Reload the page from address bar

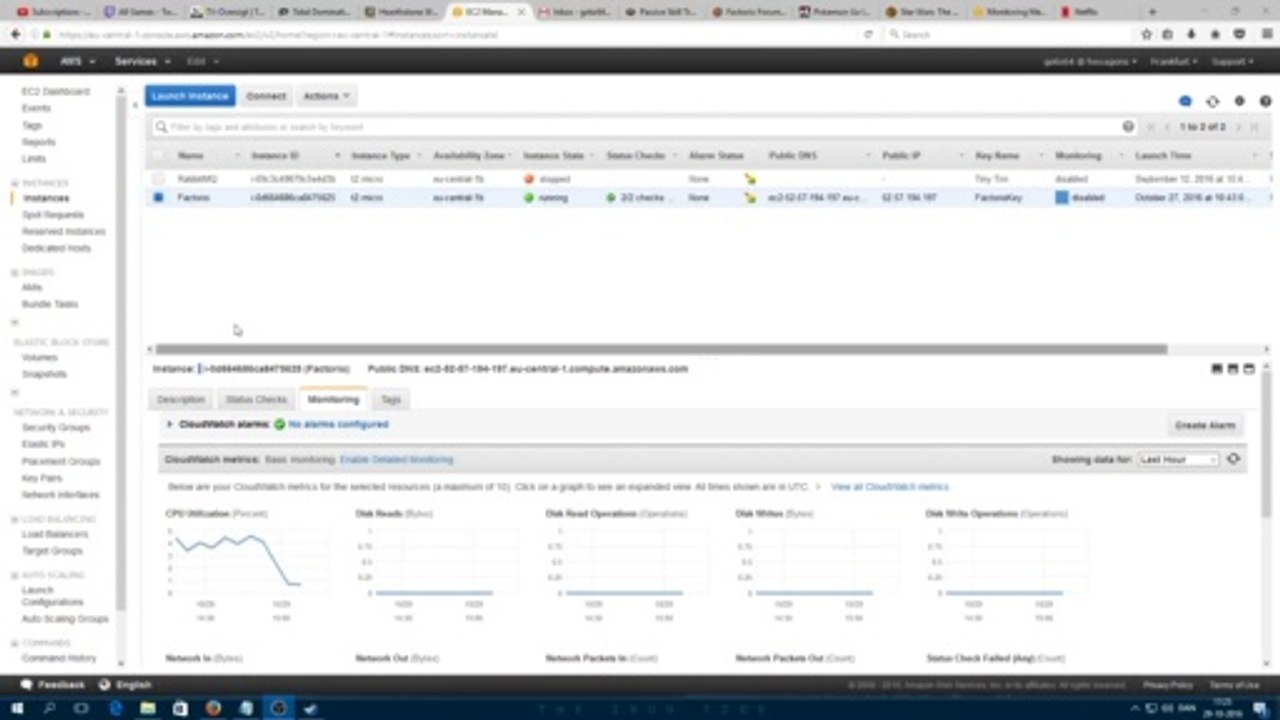click(868, 34)
